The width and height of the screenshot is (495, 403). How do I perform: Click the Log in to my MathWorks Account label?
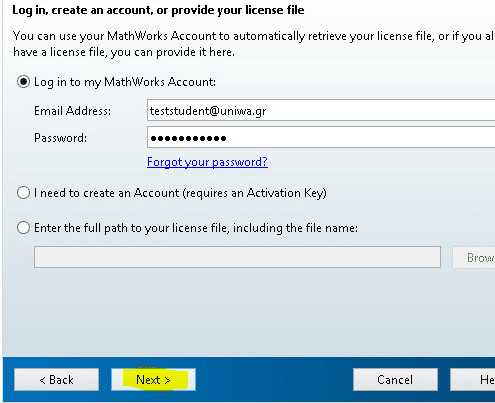click(x=125, y=82)
